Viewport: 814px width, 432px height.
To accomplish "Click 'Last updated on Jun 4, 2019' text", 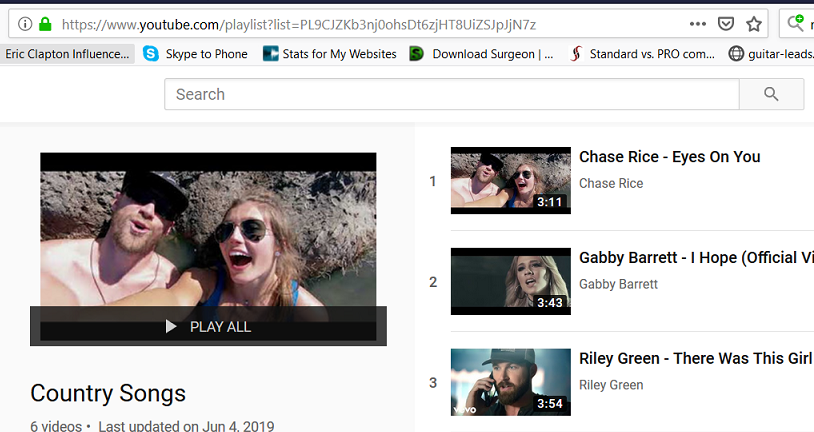I will pyautogui.click(x=186, y=426).
